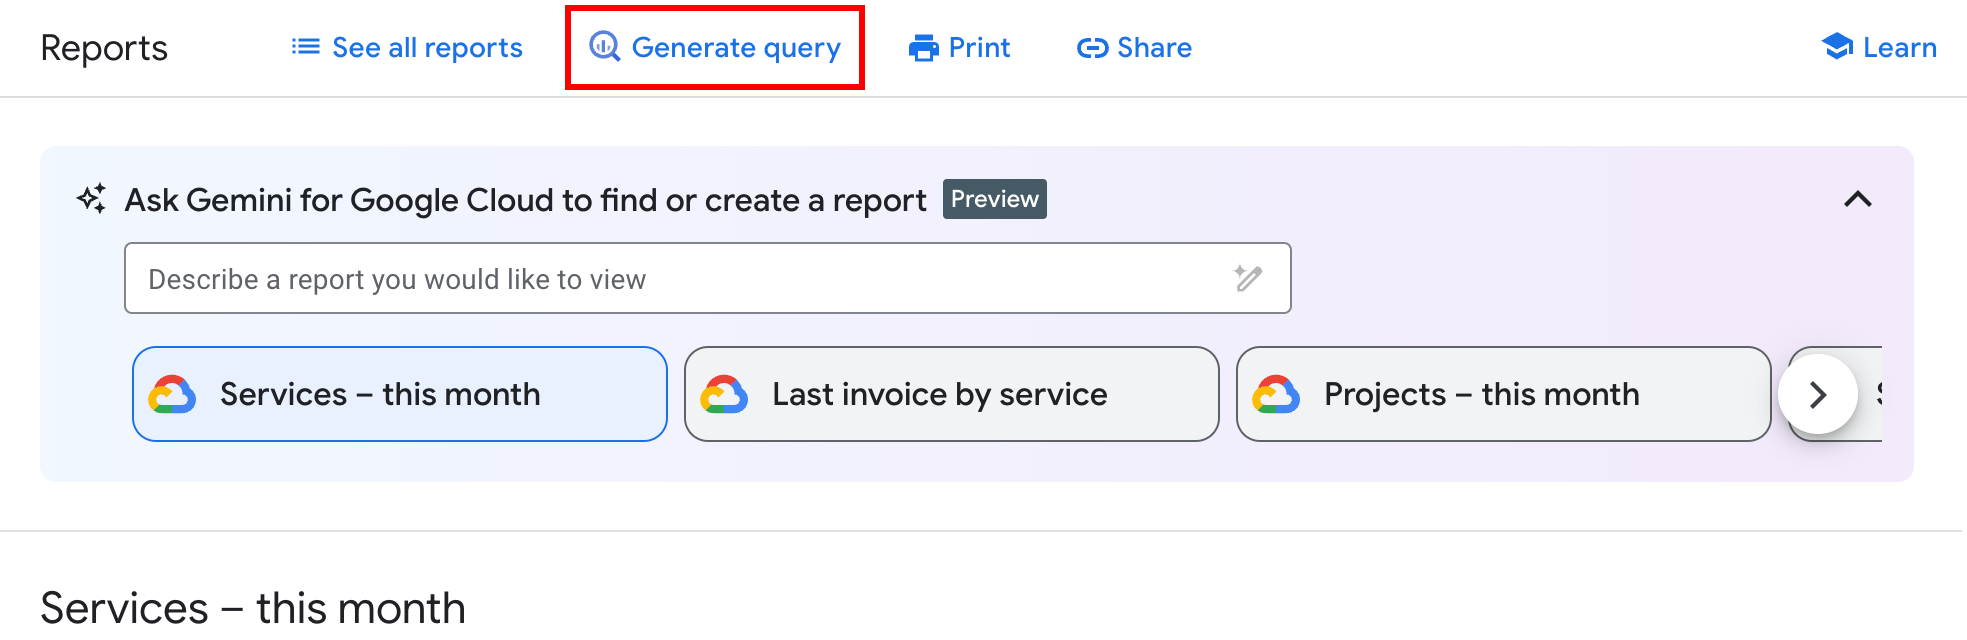The image size is (1967, 640).
Task: Click the Gemini sparkle icon
Action: [92, 199]
